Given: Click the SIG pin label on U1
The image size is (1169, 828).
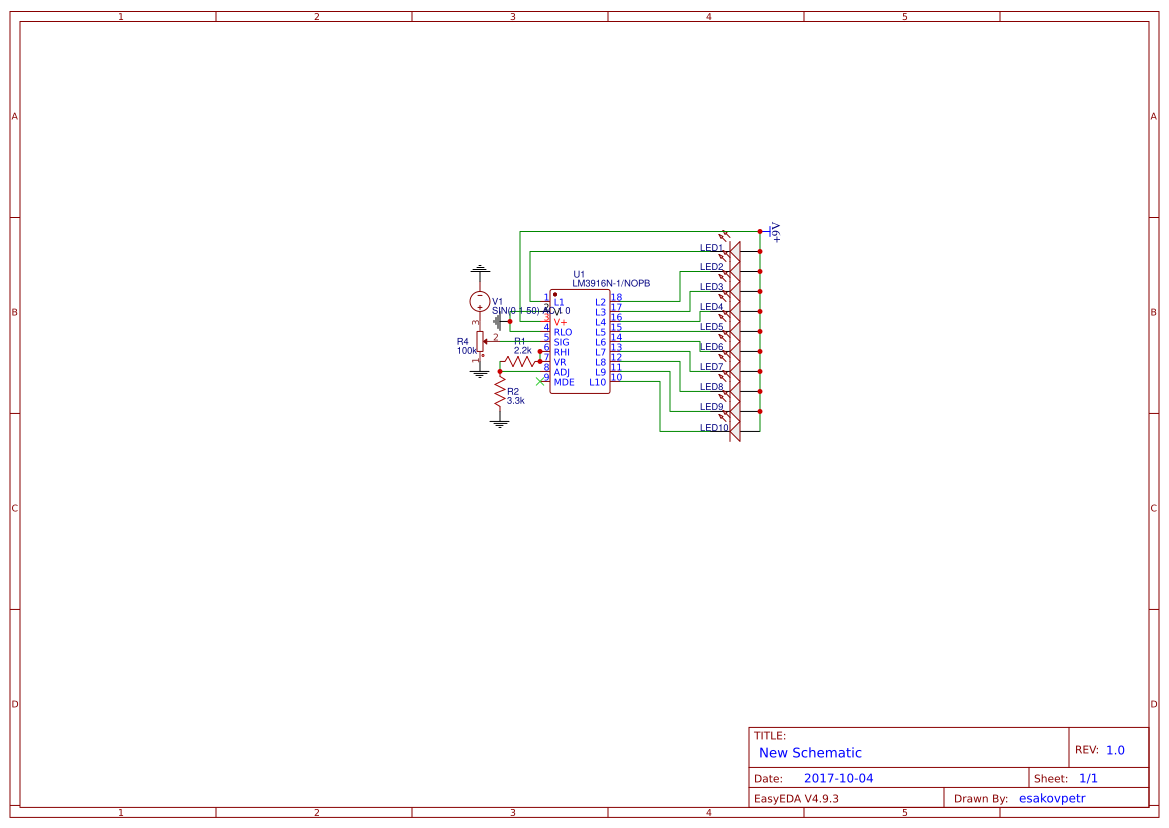Looking at the screenshot, I should (x=561, y=342).
